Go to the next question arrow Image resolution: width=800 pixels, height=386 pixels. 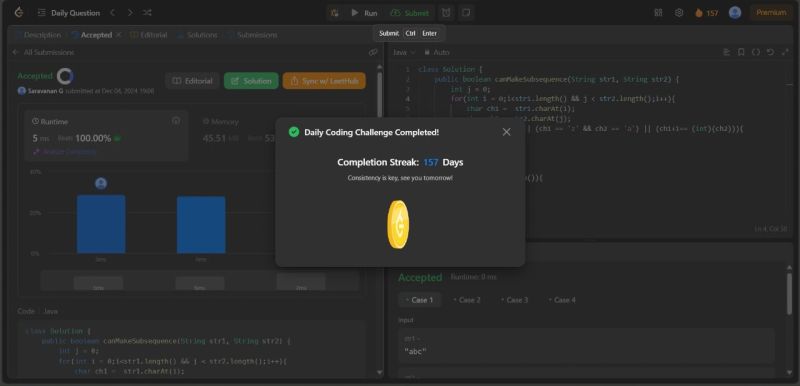pyautogui.click(x=130, y=13)
